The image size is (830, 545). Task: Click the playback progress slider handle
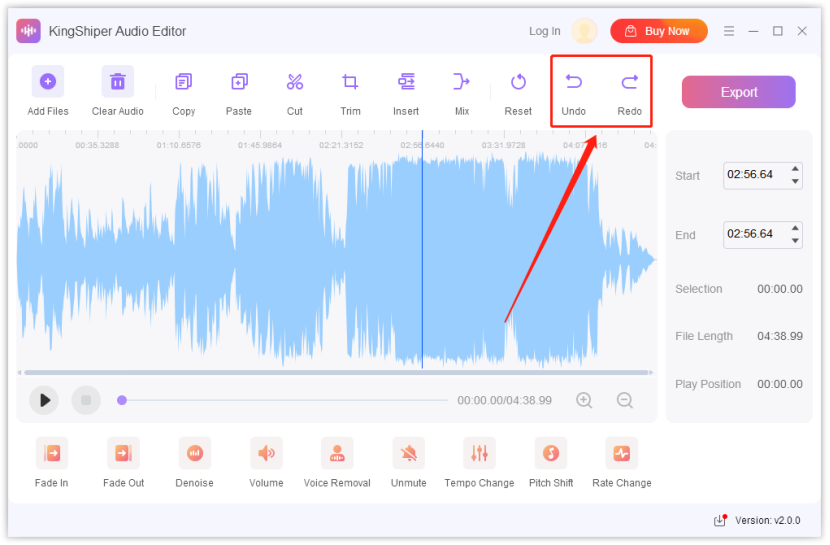(x=122, y=401)
